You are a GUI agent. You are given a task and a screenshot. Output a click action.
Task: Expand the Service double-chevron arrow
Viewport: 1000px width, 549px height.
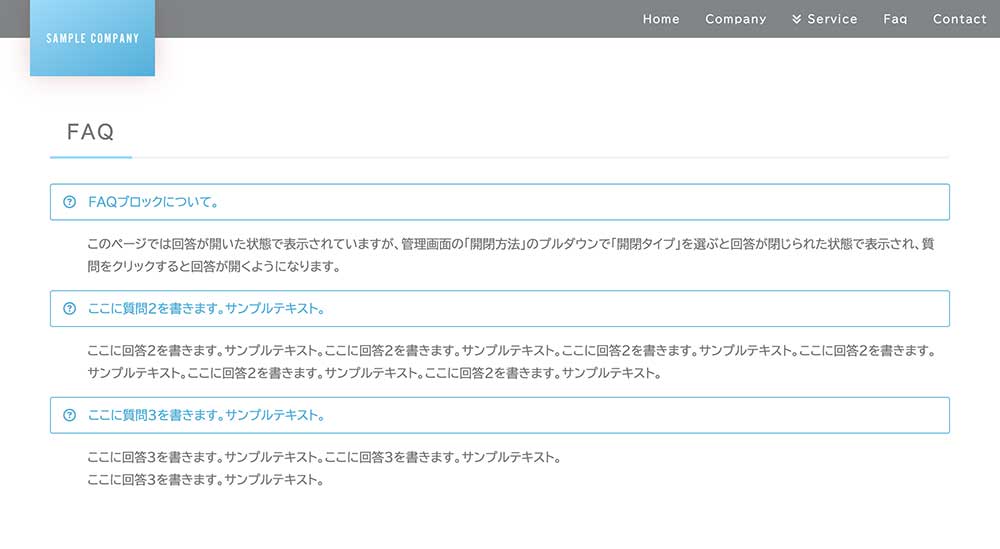[797, 19]
